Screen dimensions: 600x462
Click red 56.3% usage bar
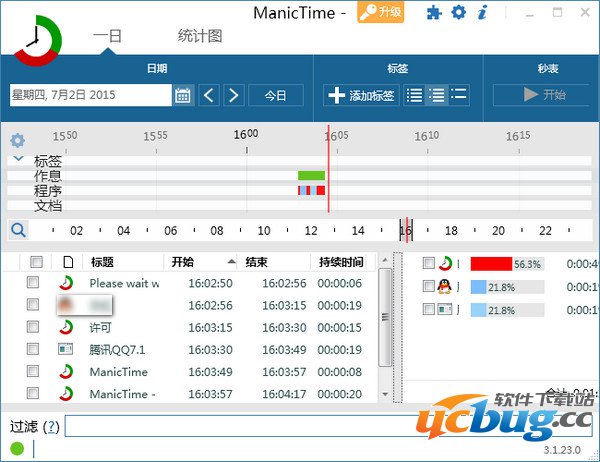(x=491, y=264)
